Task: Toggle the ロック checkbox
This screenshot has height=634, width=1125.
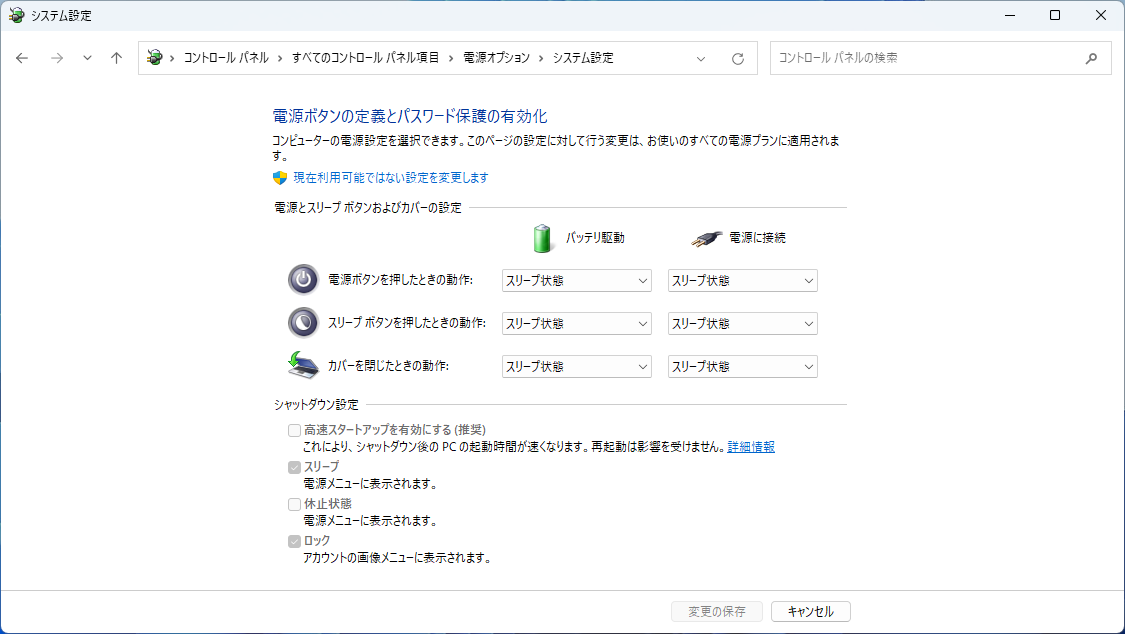Action: (x=294, y=541)
